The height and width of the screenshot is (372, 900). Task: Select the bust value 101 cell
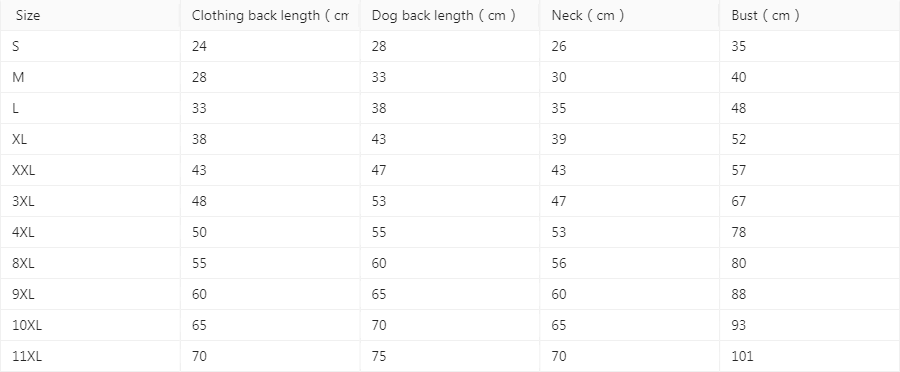[809, 356]
